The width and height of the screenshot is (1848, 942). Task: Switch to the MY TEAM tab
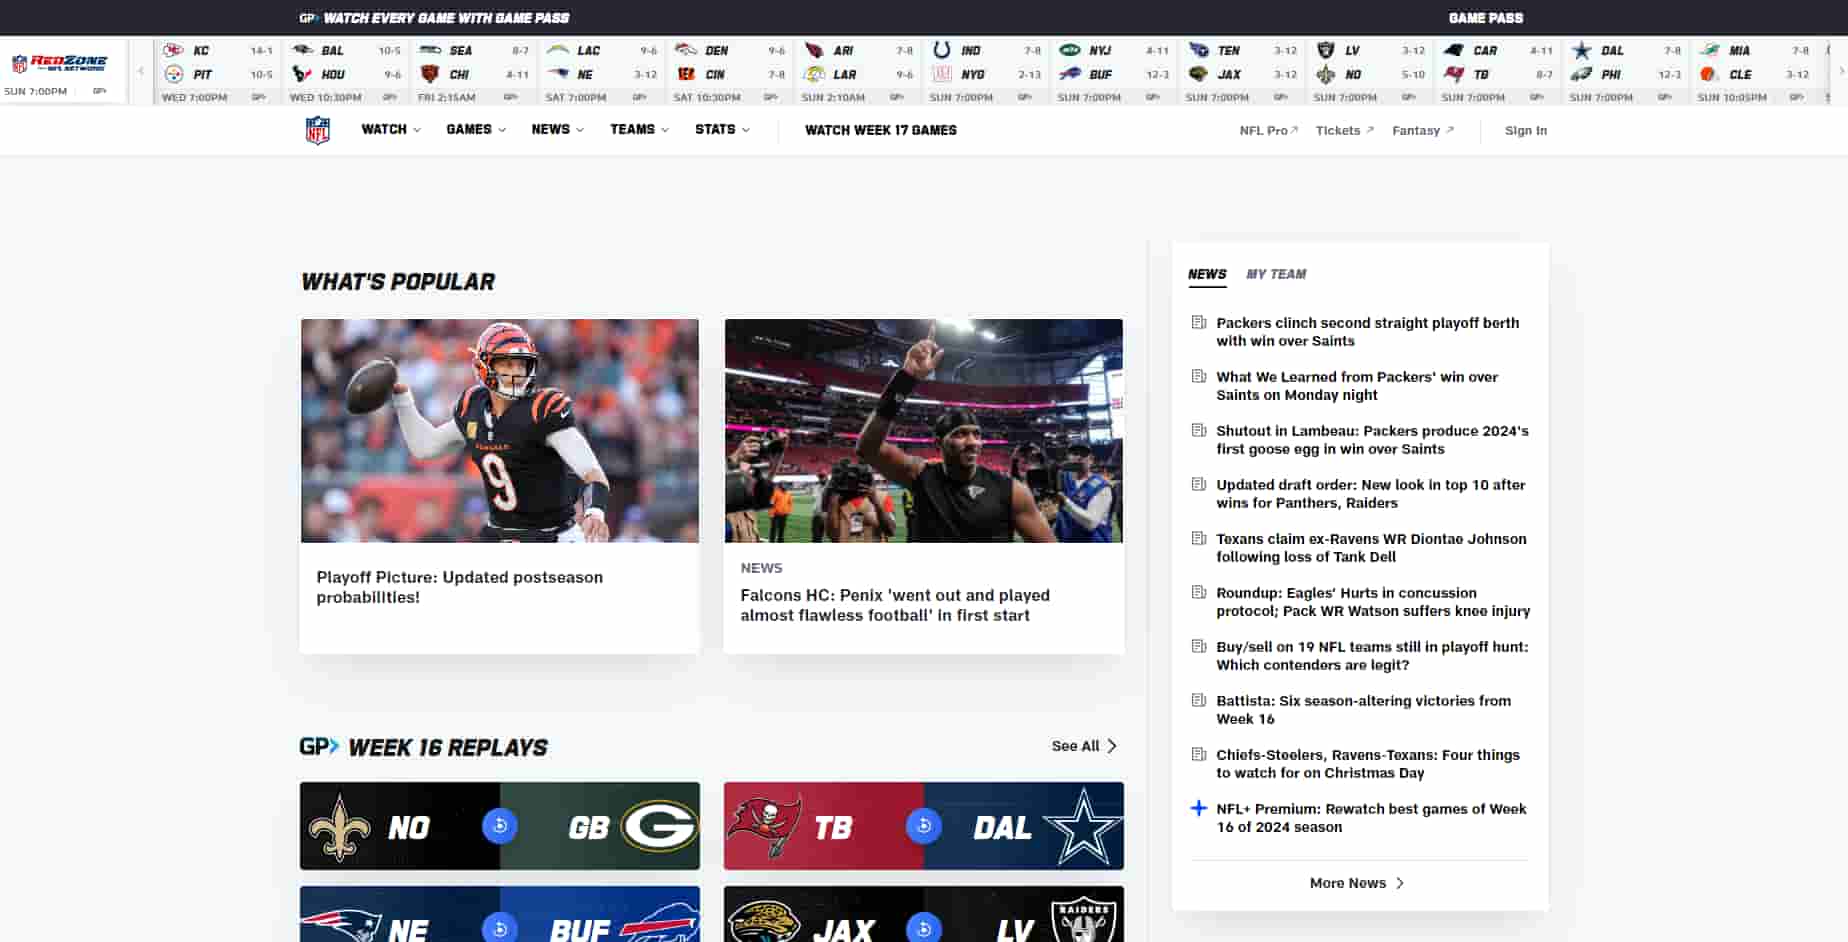pos(1277,274)
